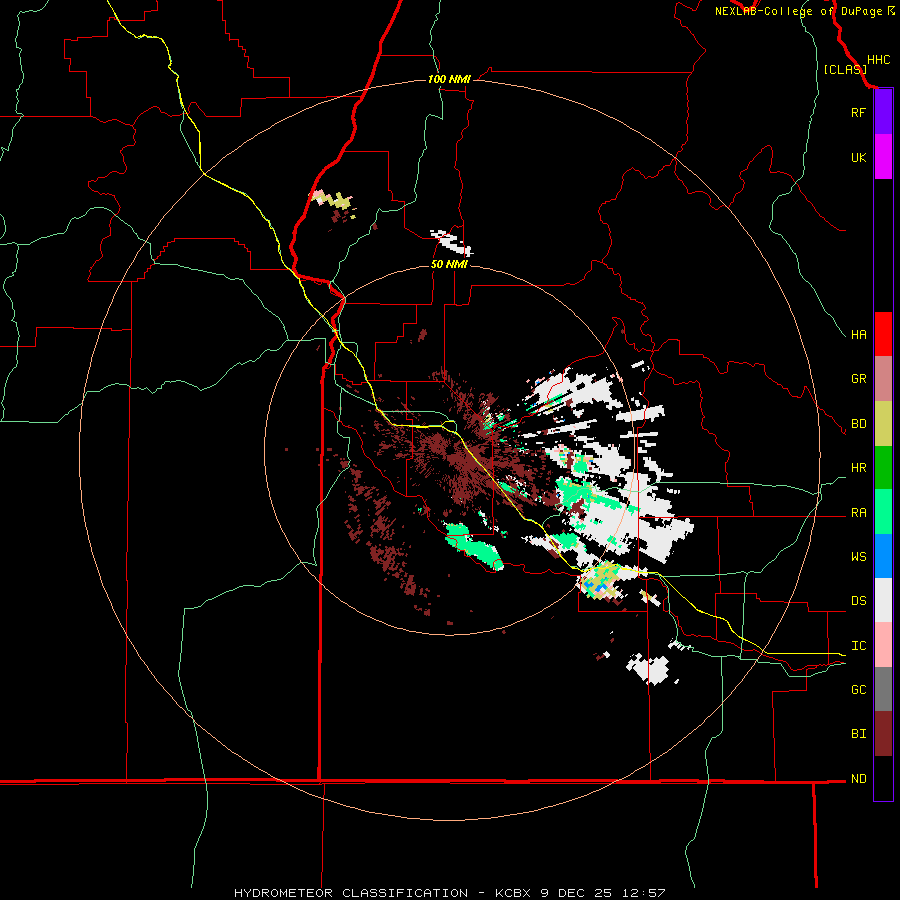Click the "UK" legend label
Viewport: 900px width, 900px height.
858,157
